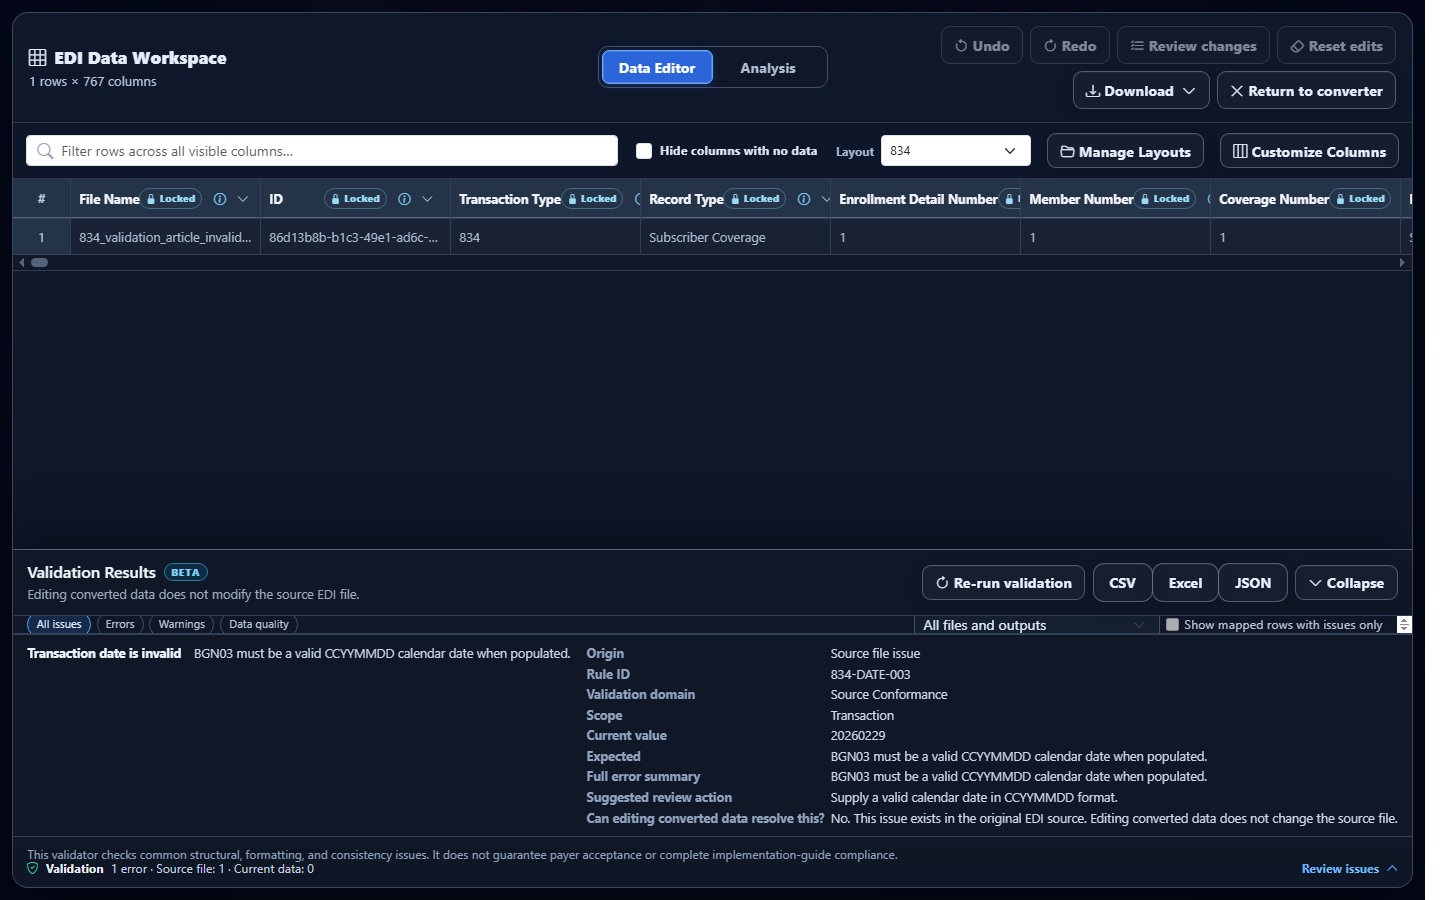Click the 834_validation_article_invalid file name cell

pos(165,238)
